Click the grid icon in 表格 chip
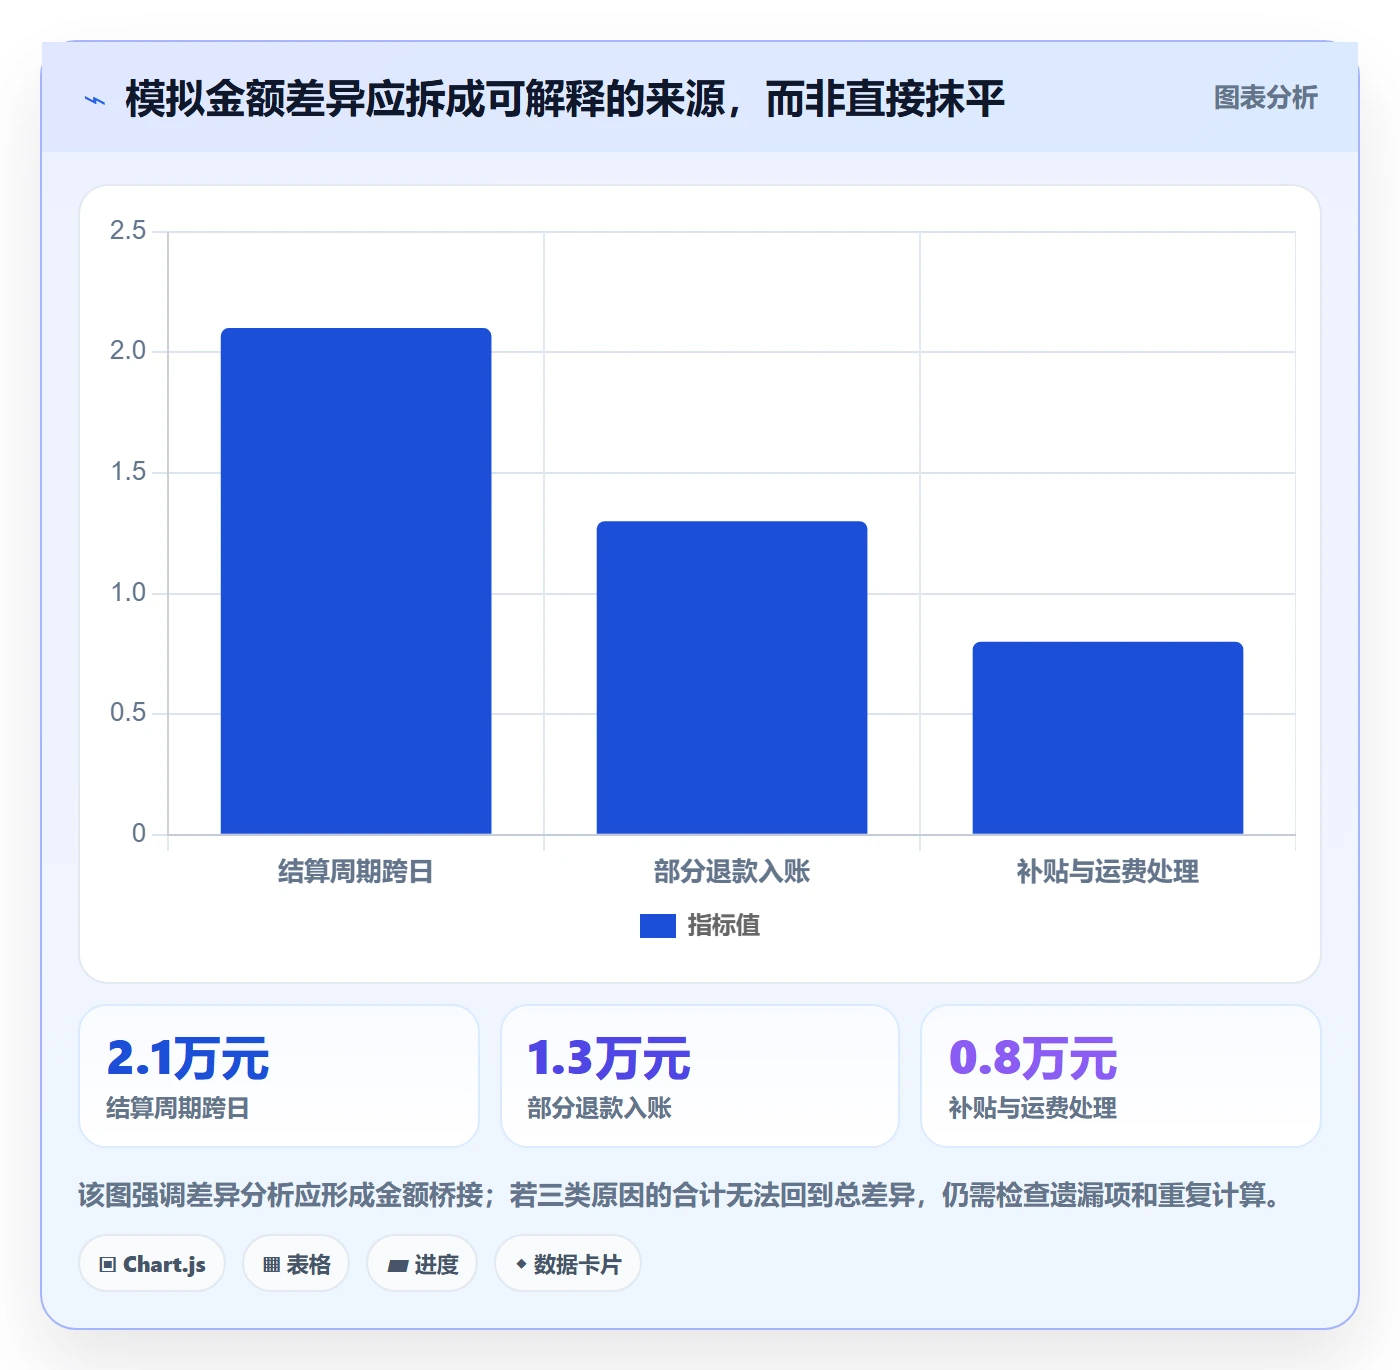Viewport: 1400px width, 1370px height. [271, 1265]
